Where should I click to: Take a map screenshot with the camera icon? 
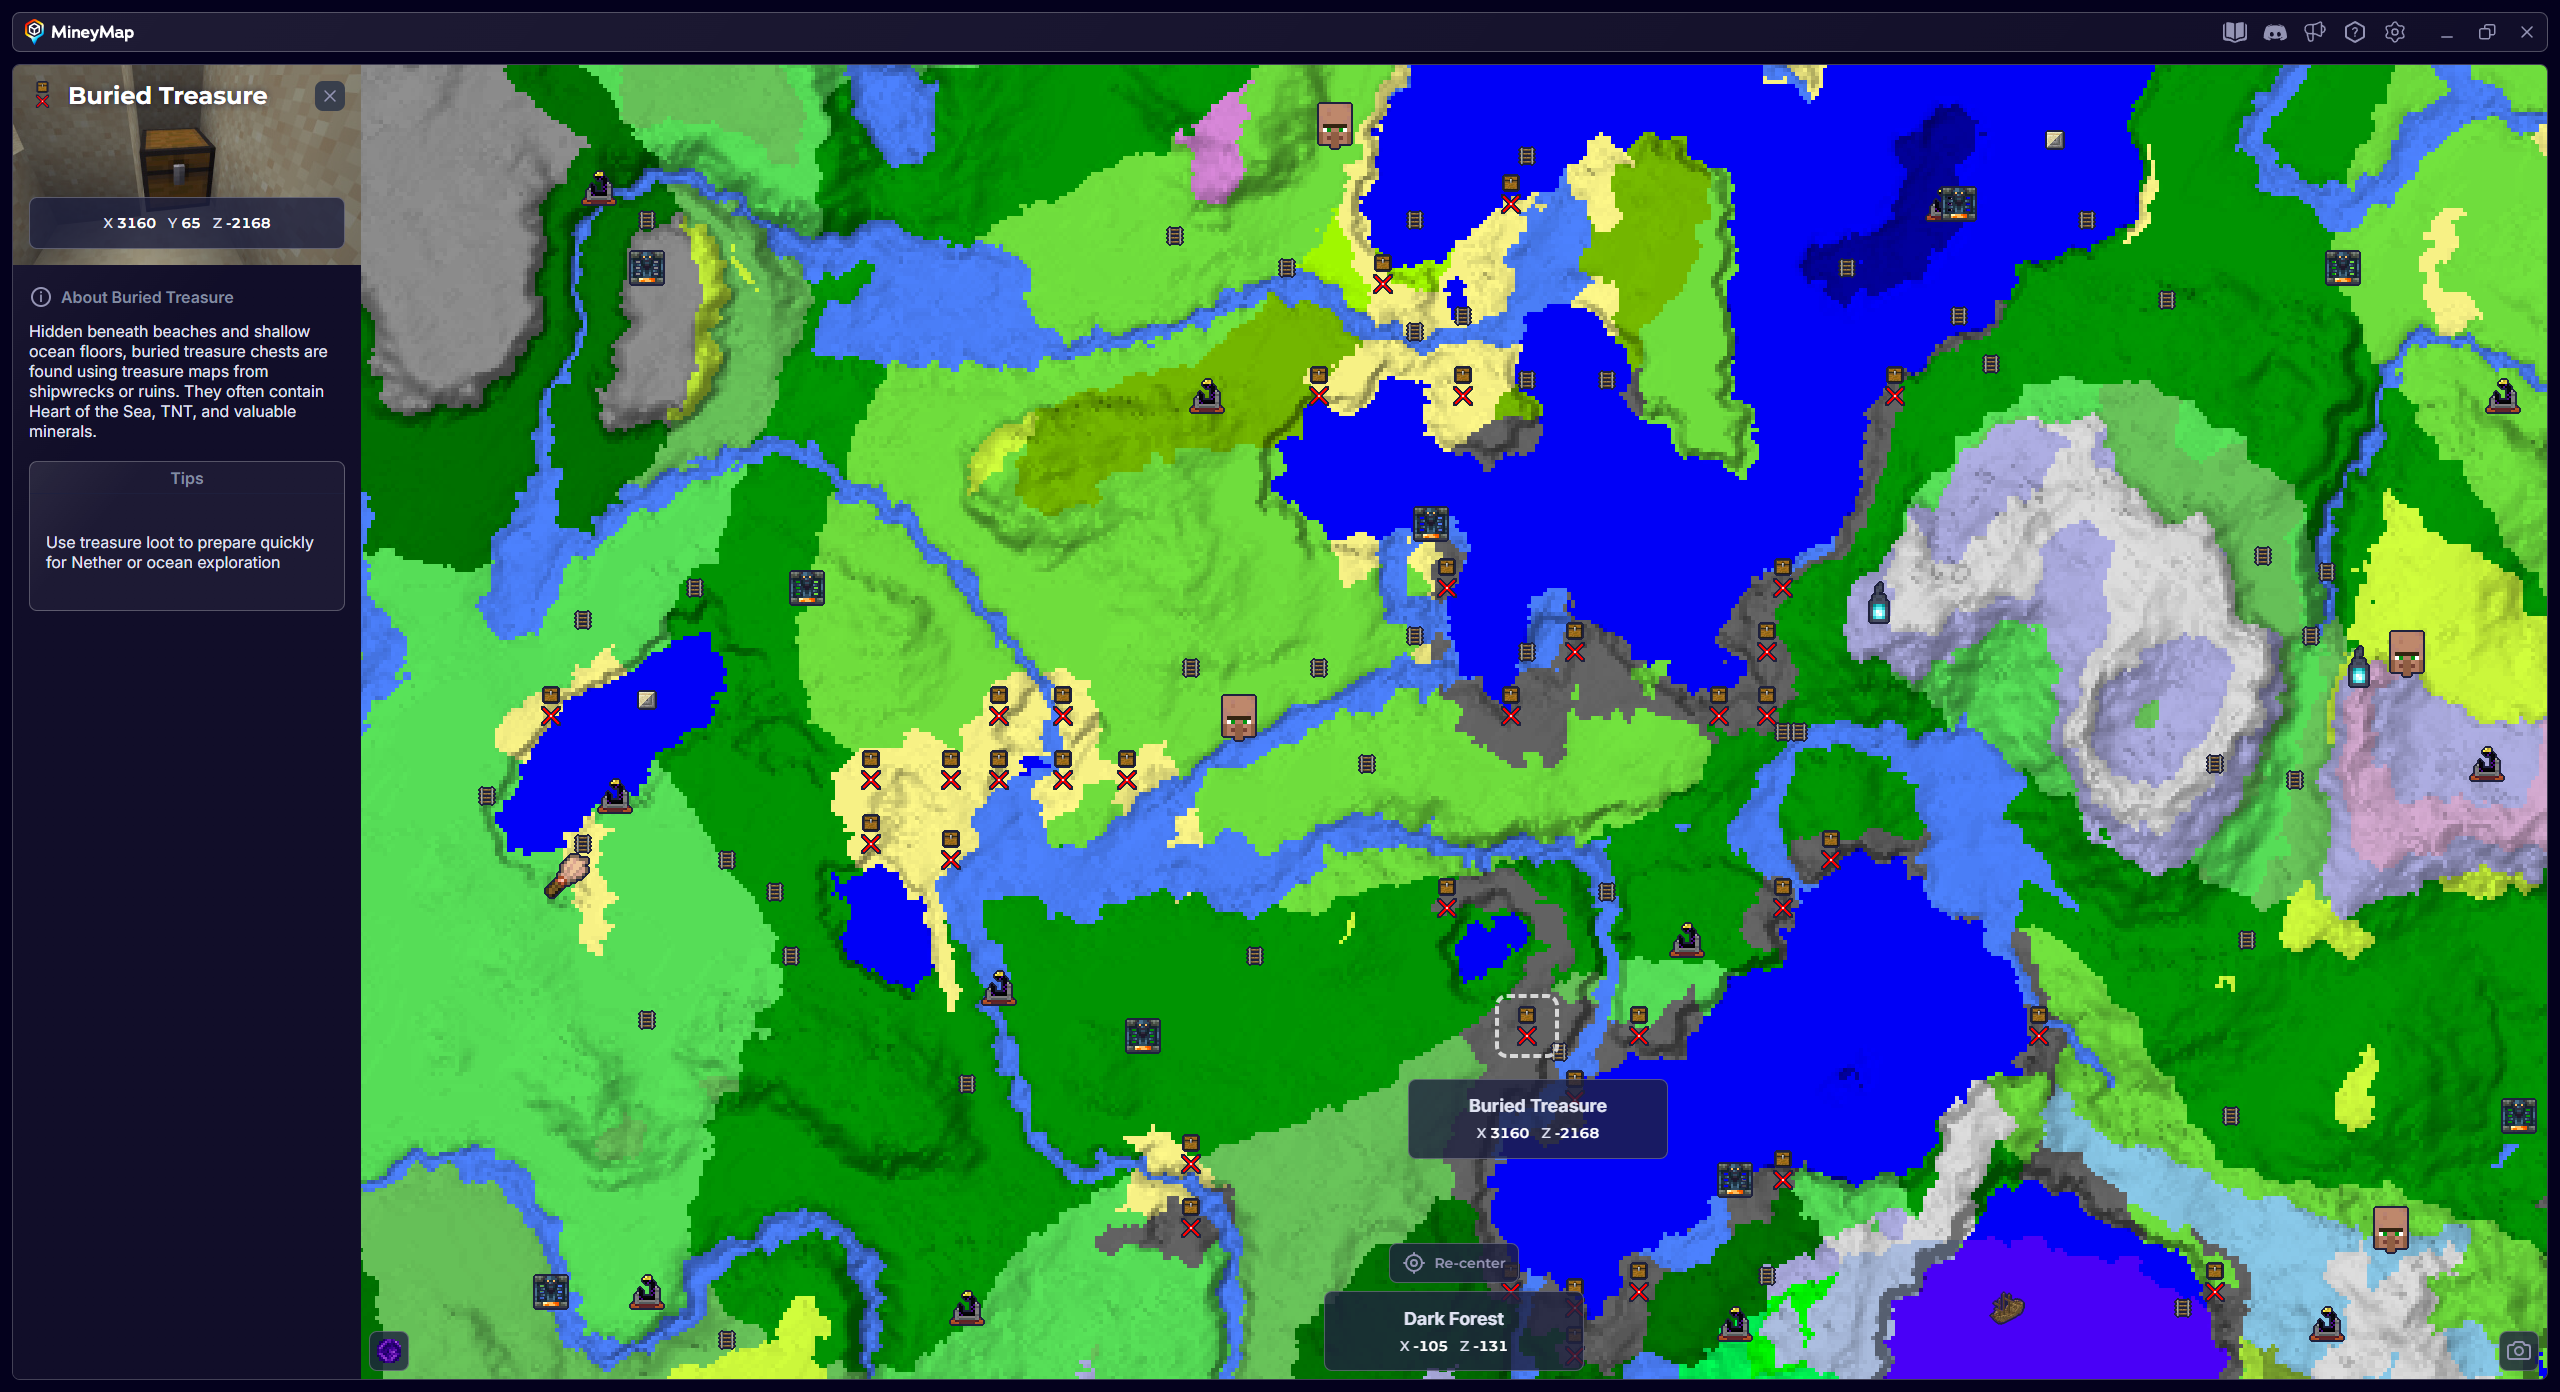2519,1351
